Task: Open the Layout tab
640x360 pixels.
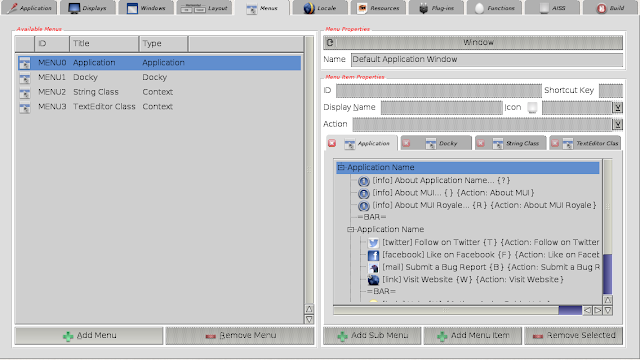Action: (x=204, y=8)
